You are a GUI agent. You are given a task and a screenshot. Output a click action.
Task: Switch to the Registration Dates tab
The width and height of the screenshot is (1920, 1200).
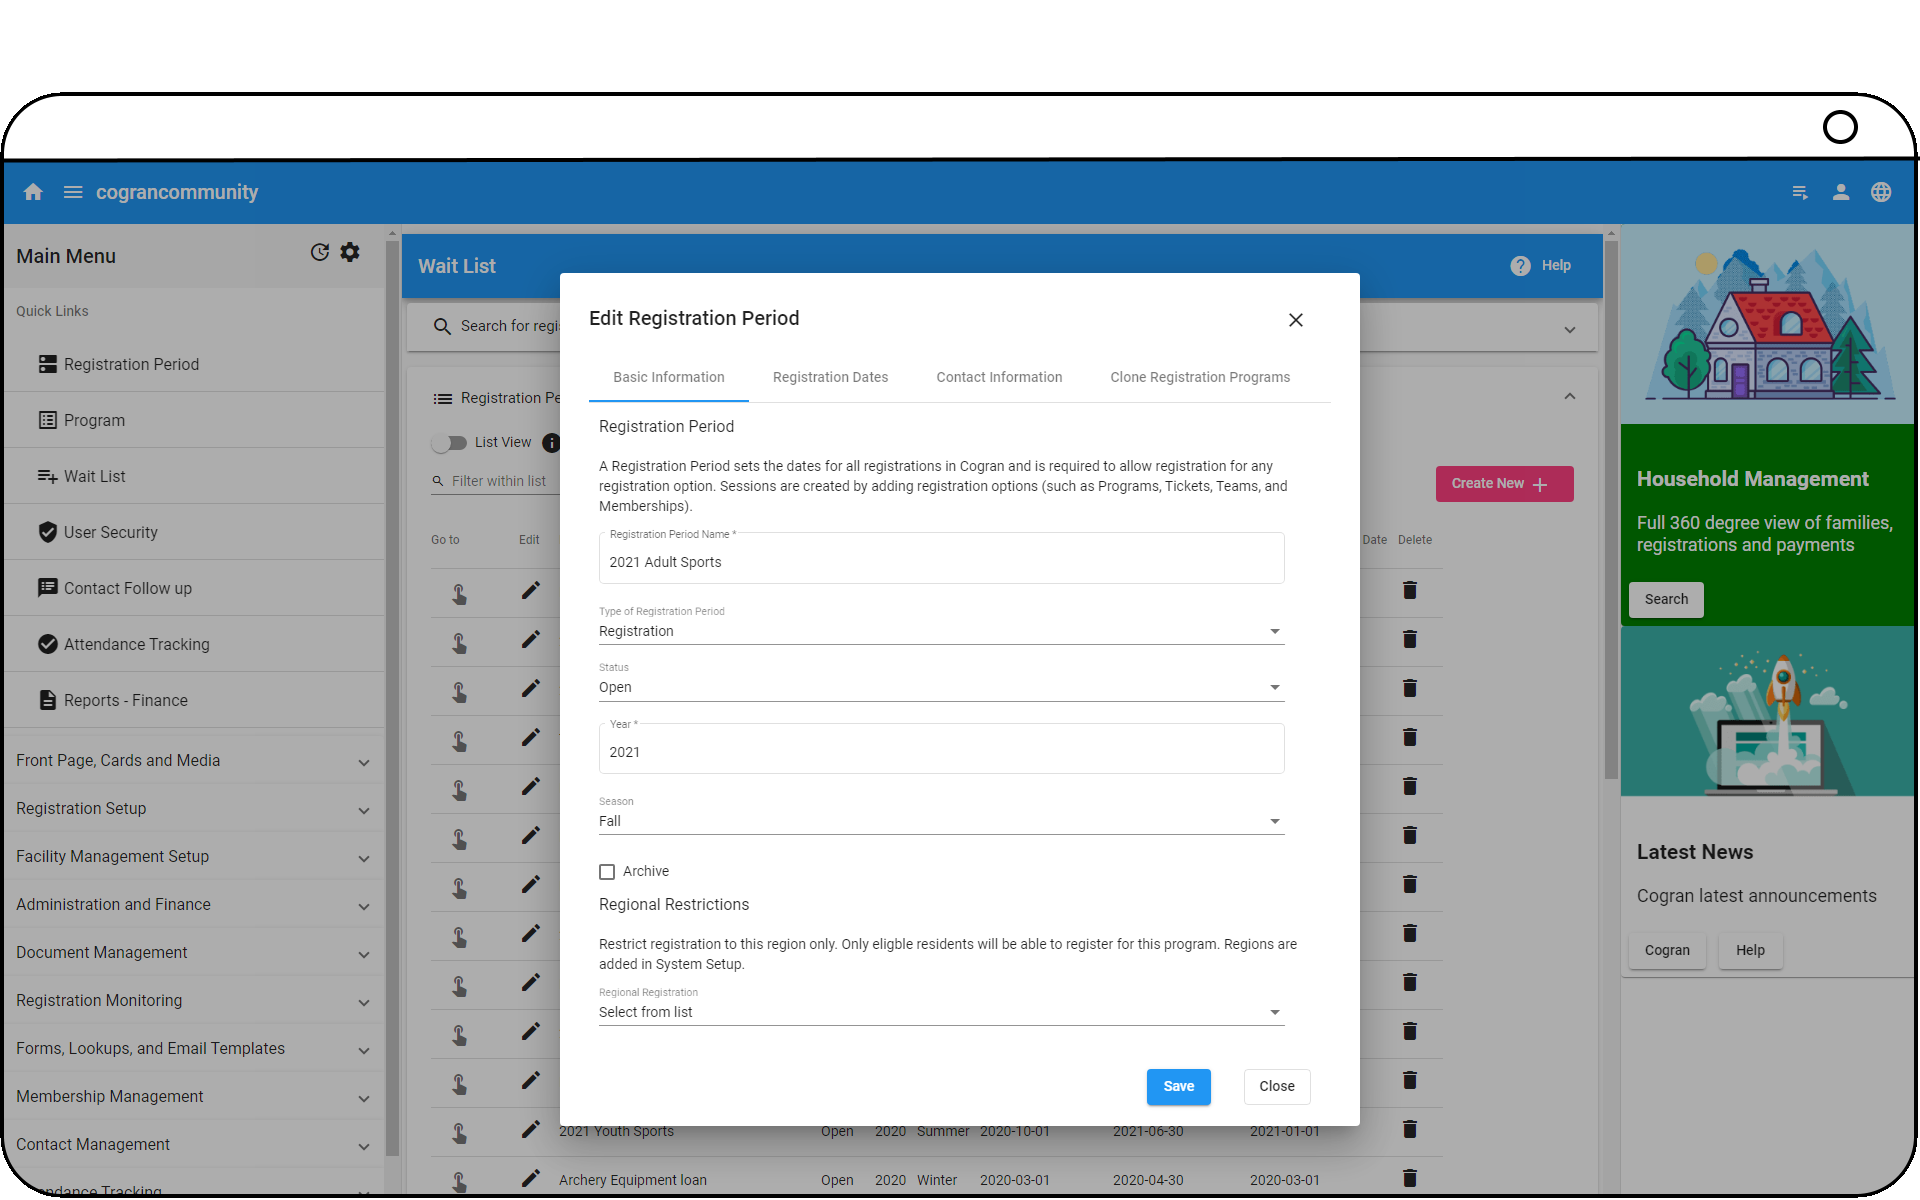coord(831,377)
